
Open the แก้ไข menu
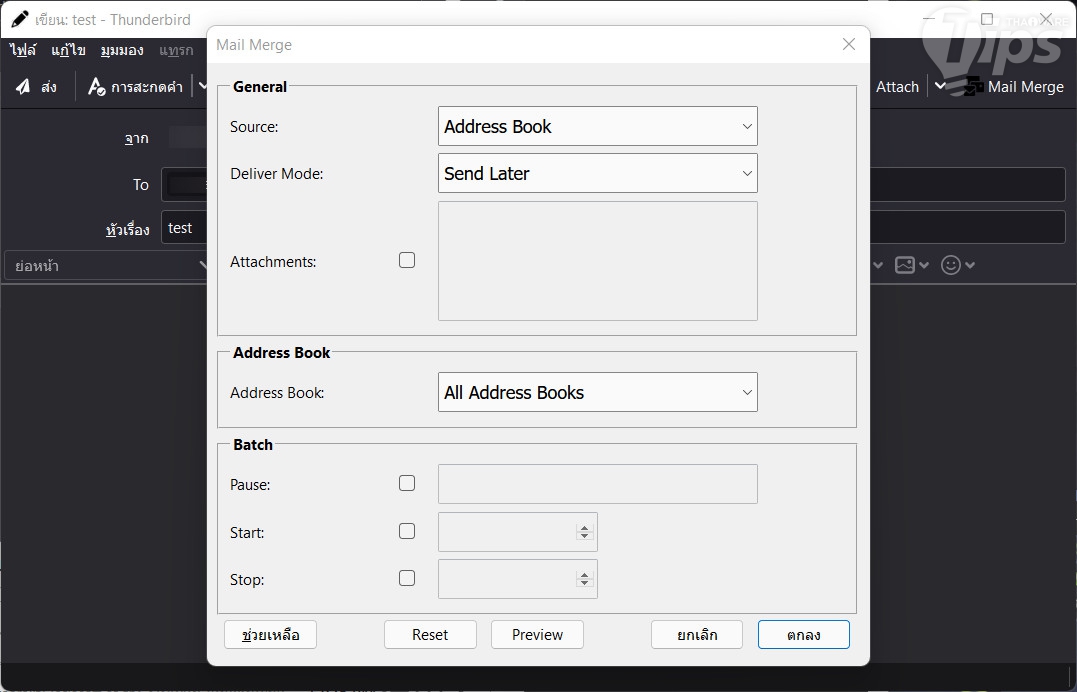[x=68, y=50]
